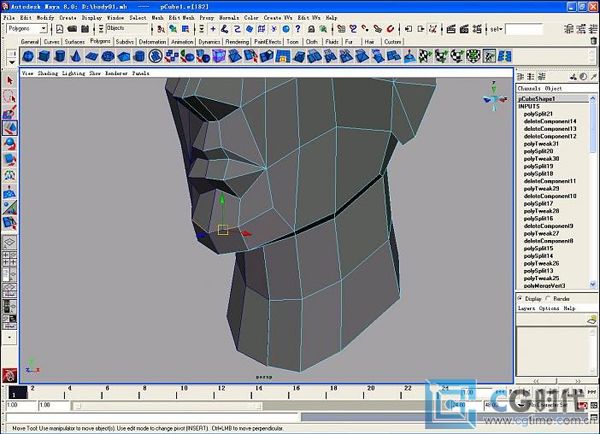Image resolution: width=600 pixels, height=434 pixels.
Task: Open the Polygons menu set dropdown
Action: [43, 29]
